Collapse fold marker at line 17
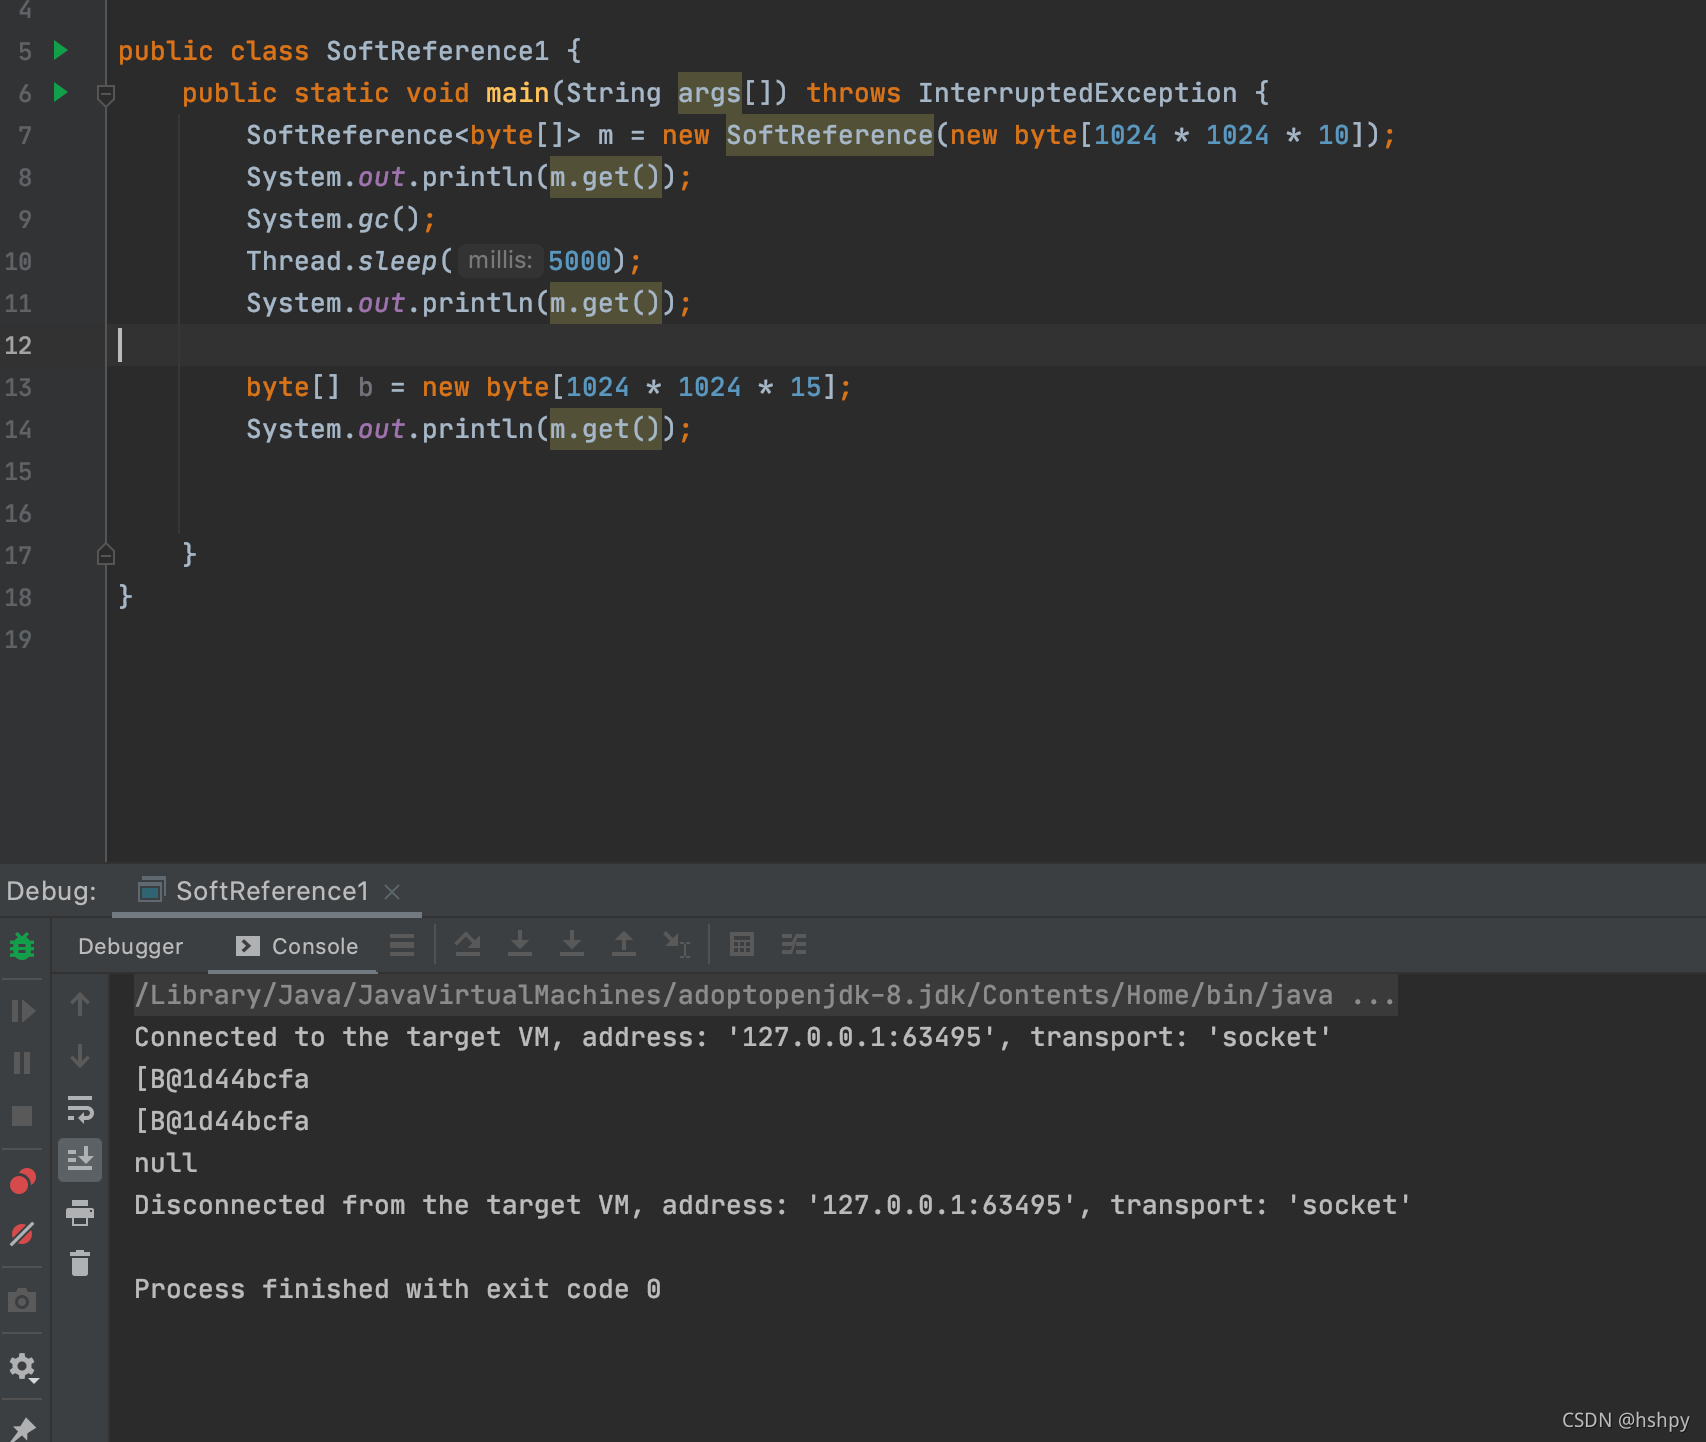 [106, 554]
